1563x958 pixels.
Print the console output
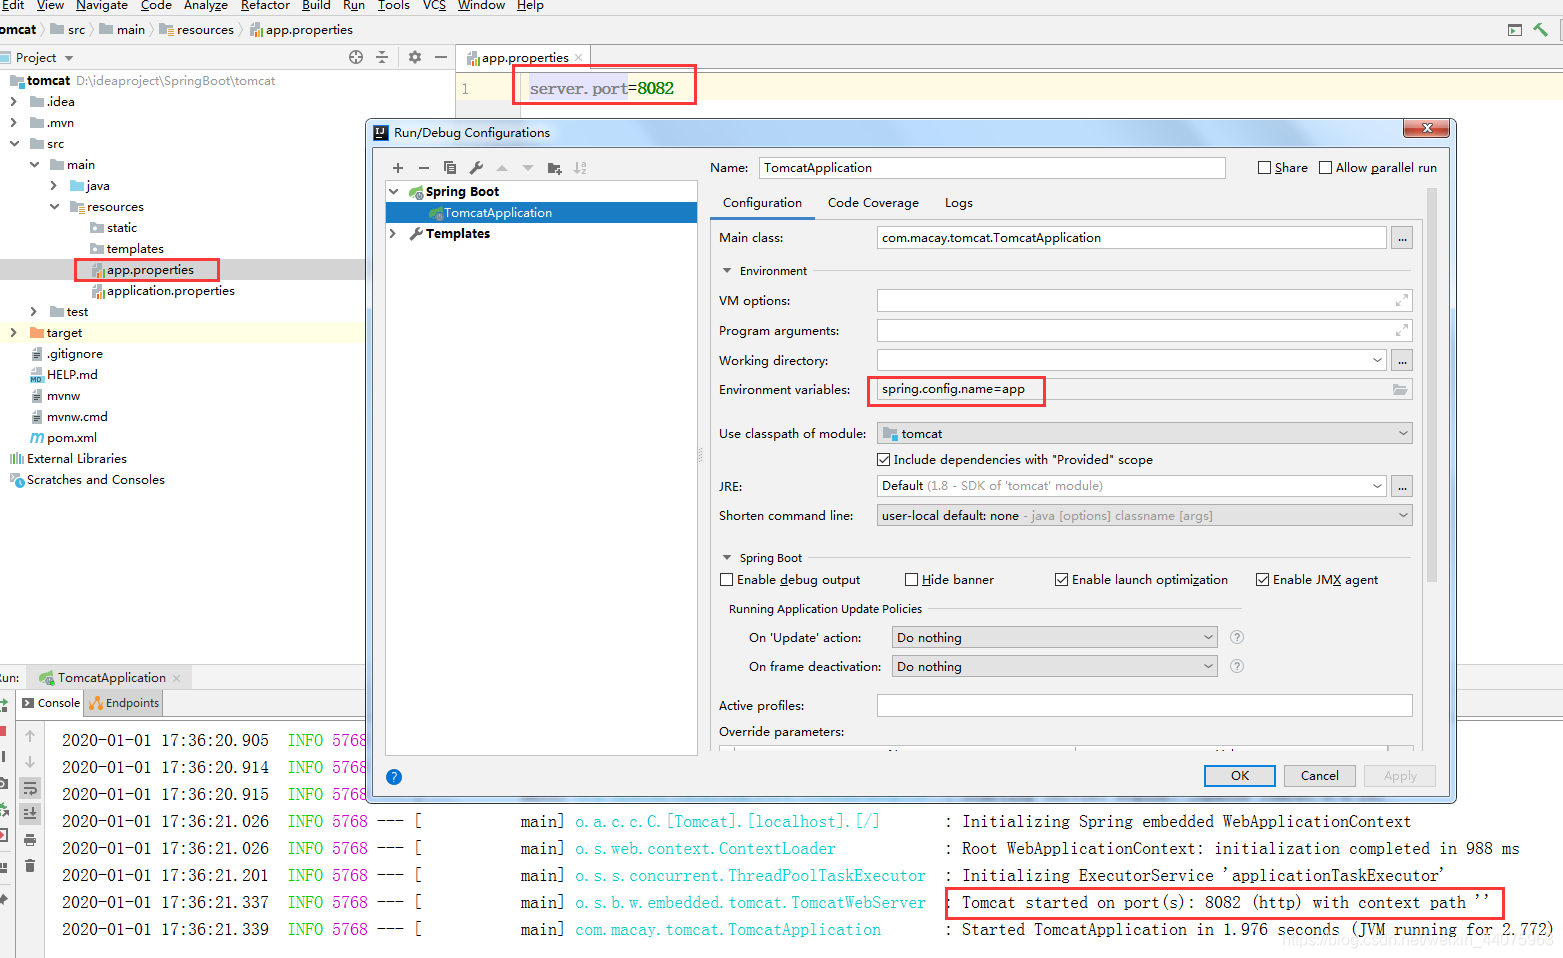[x=30, y=840]
